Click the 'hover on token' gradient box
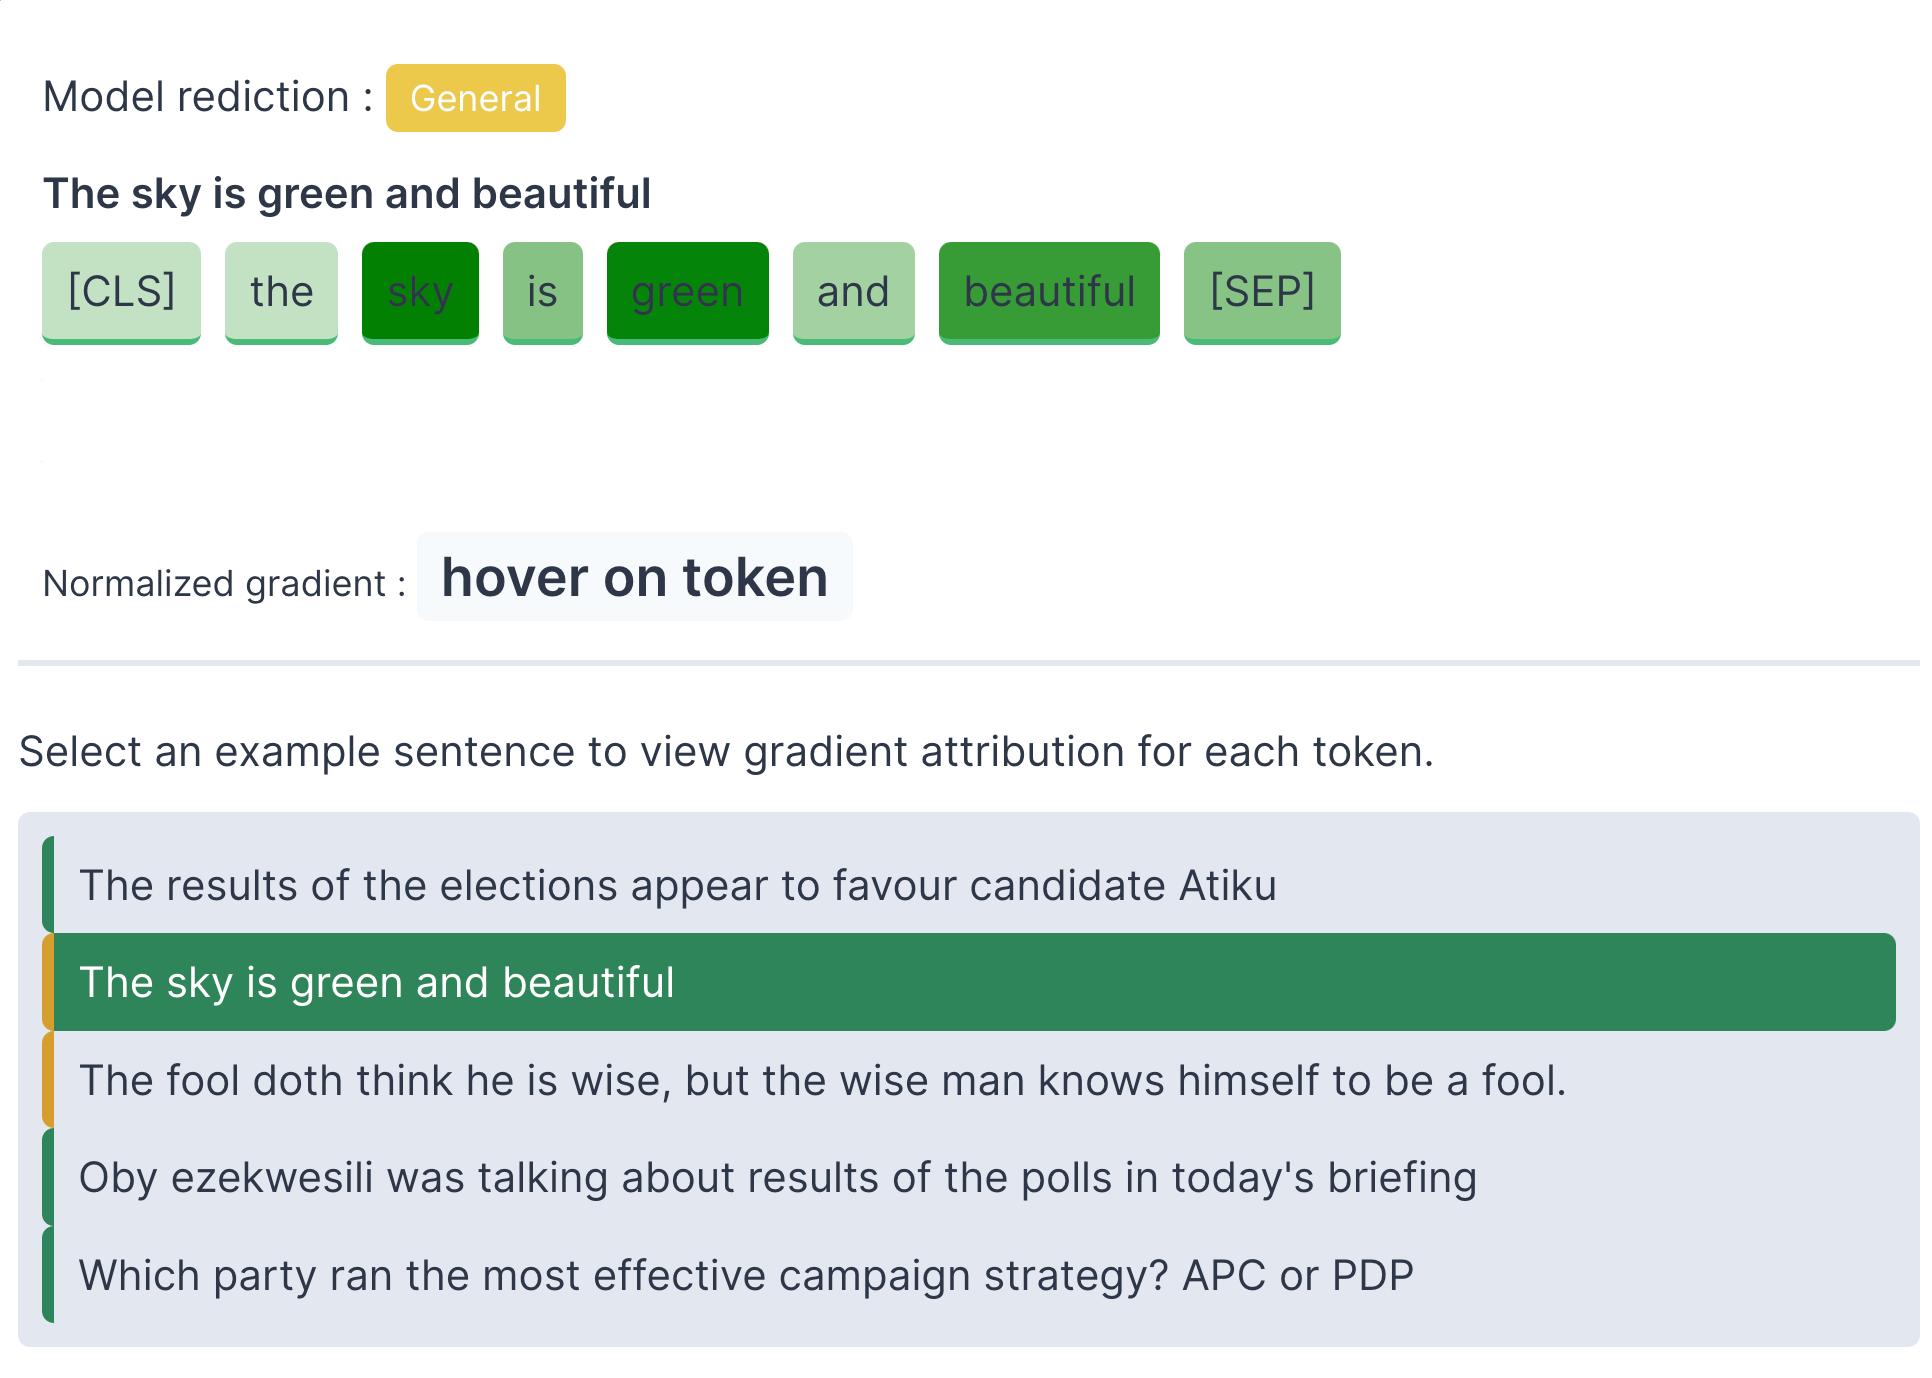 pyautogui.click(x=634, y=577)
